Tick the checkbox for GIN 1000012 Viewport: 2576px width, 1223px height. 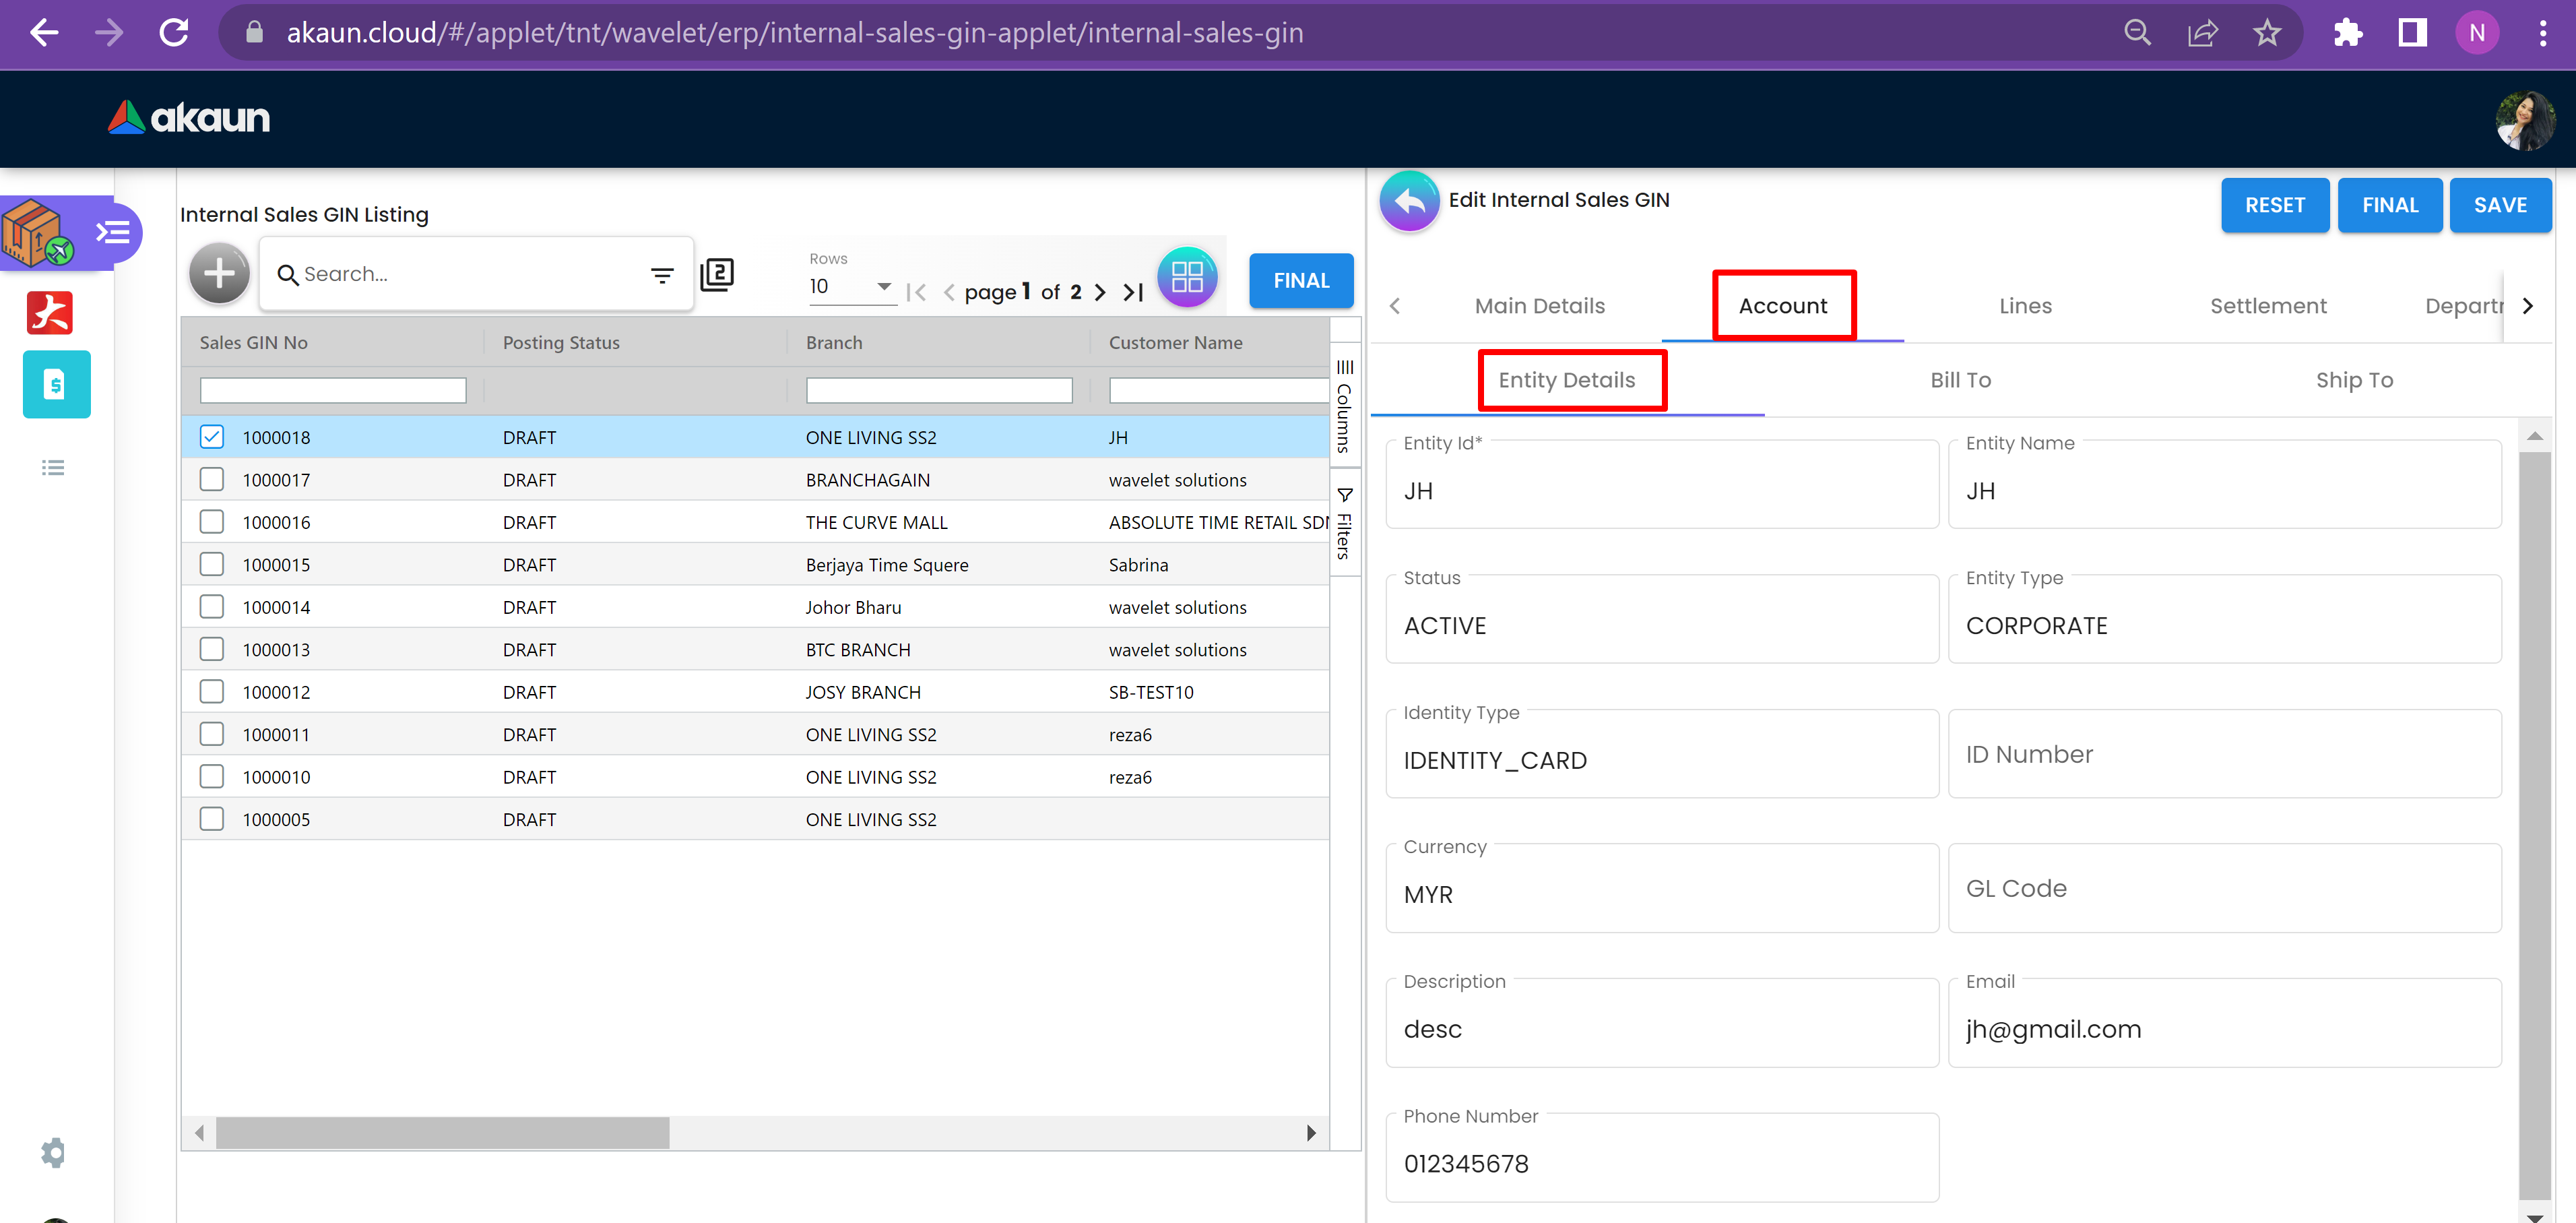tap(212, 692)
